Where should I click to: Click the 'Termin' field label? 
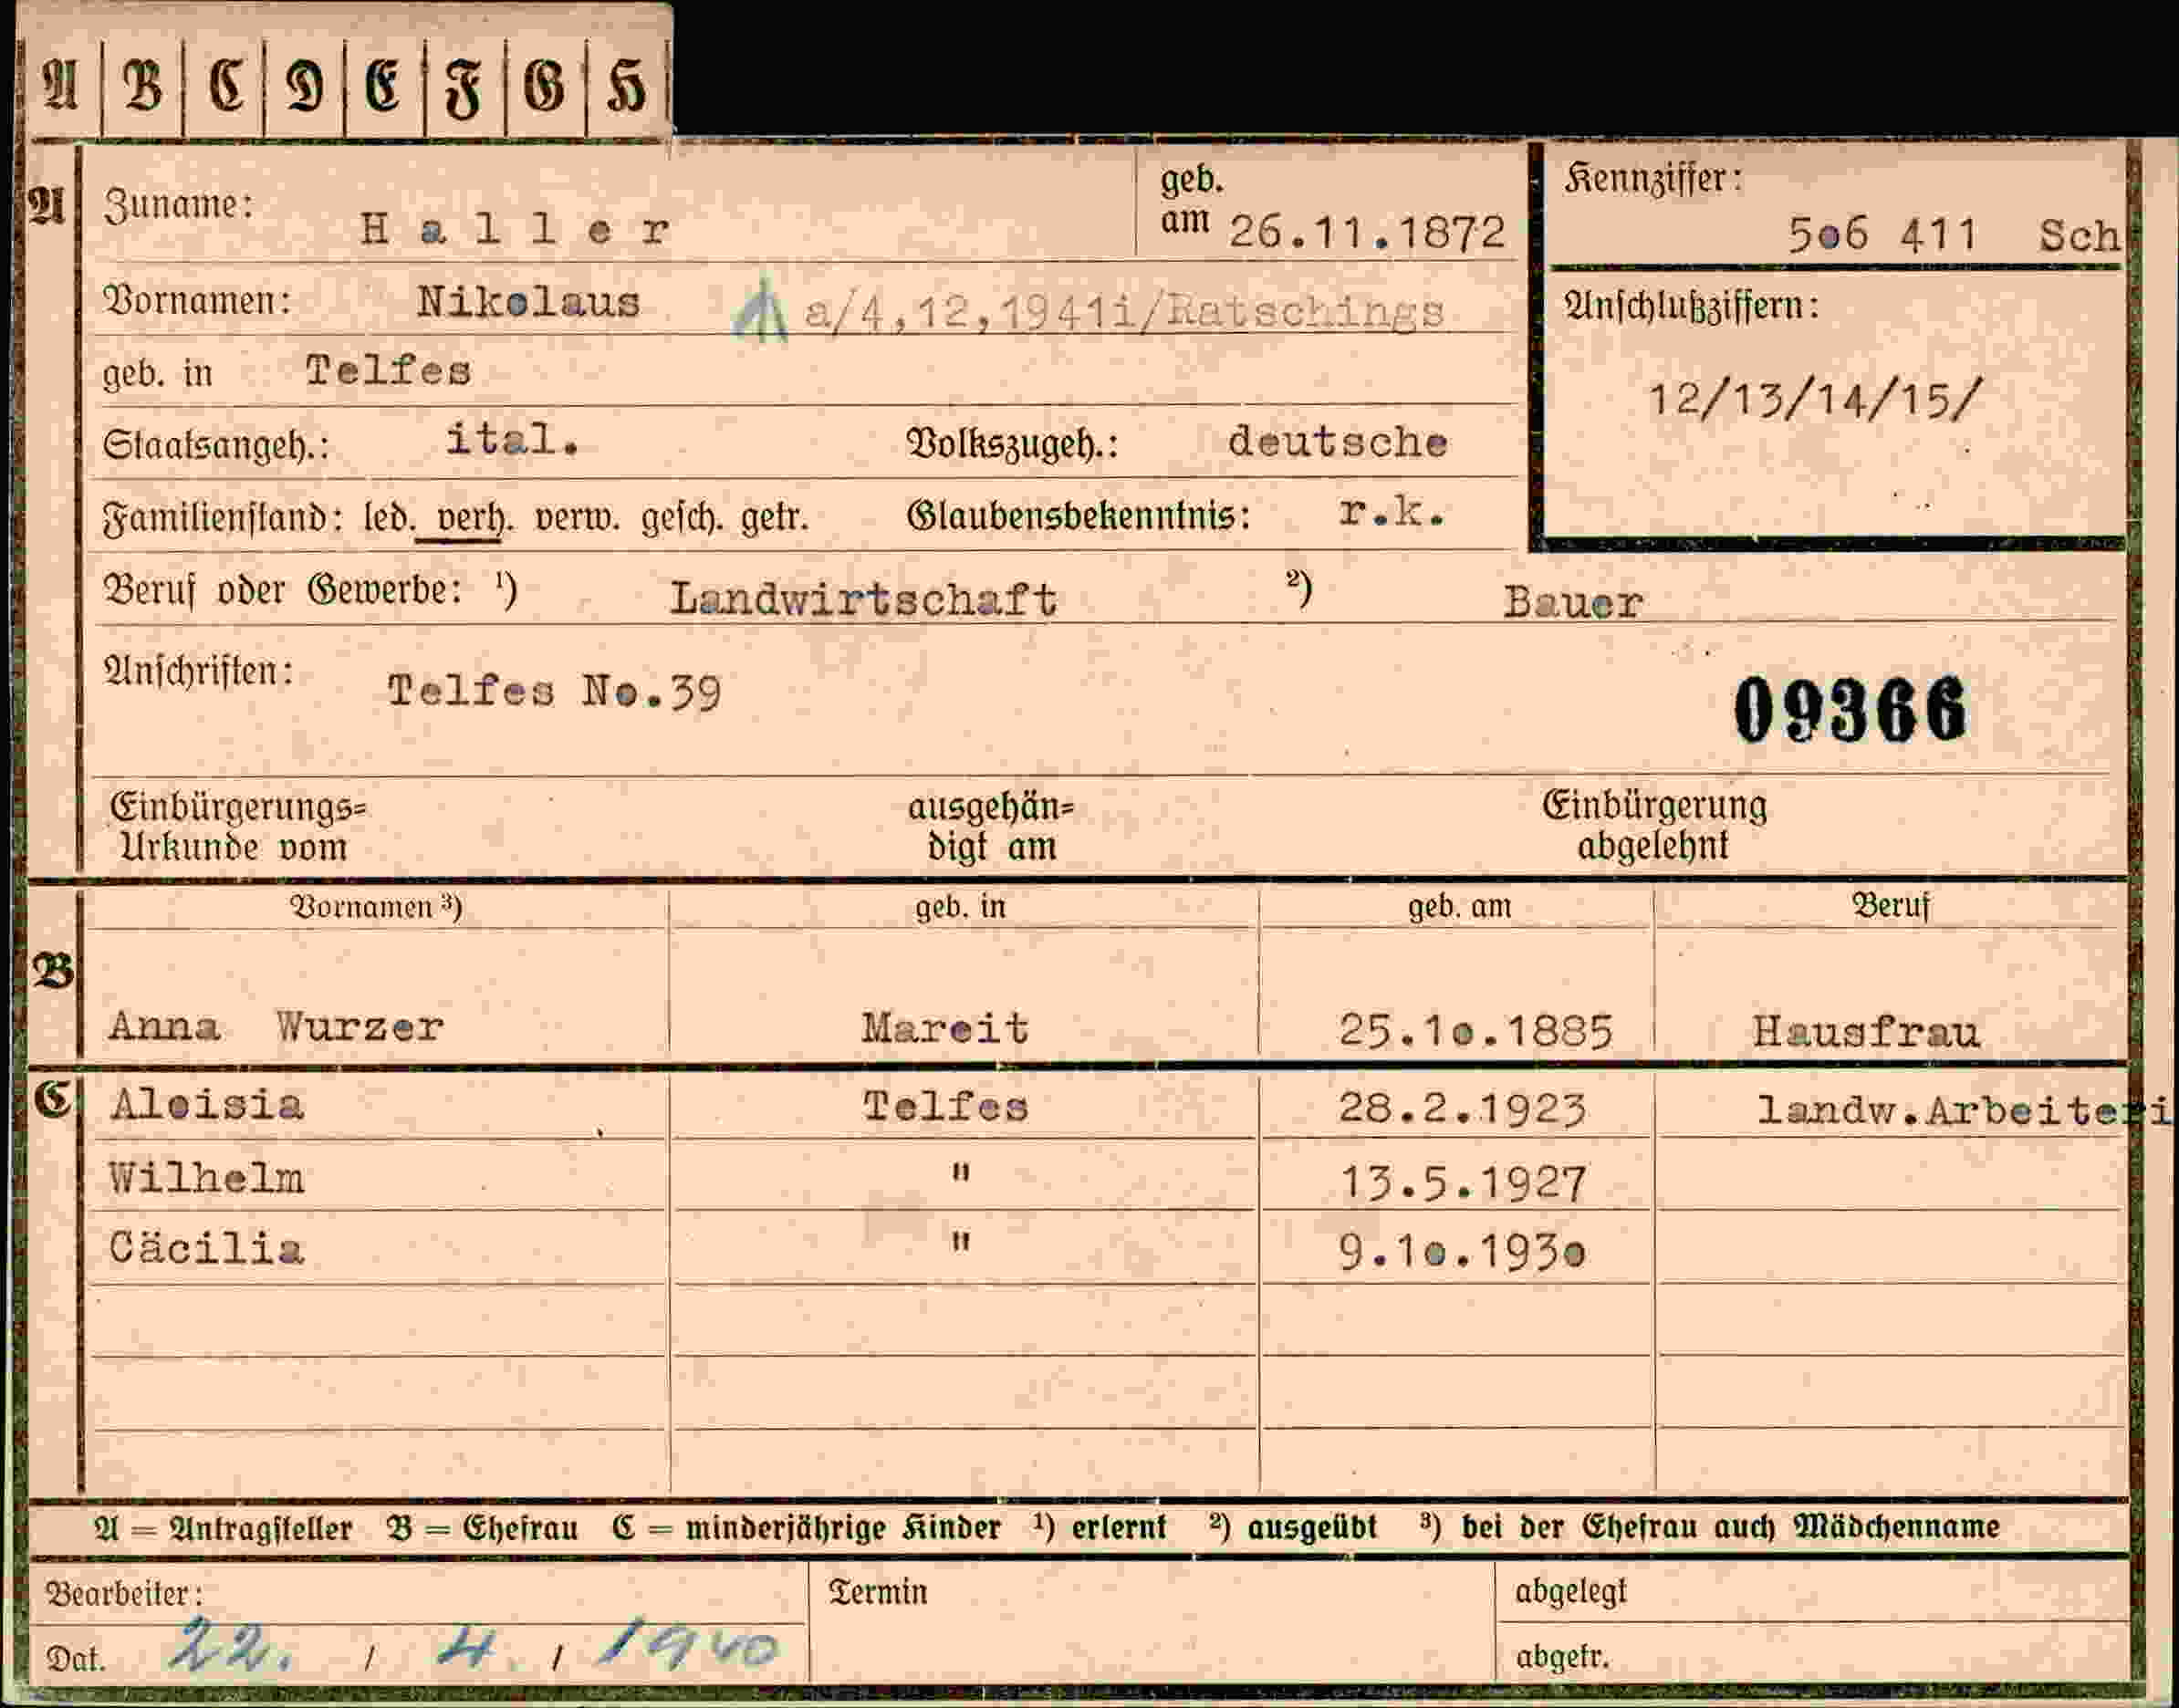(878, 1592)
